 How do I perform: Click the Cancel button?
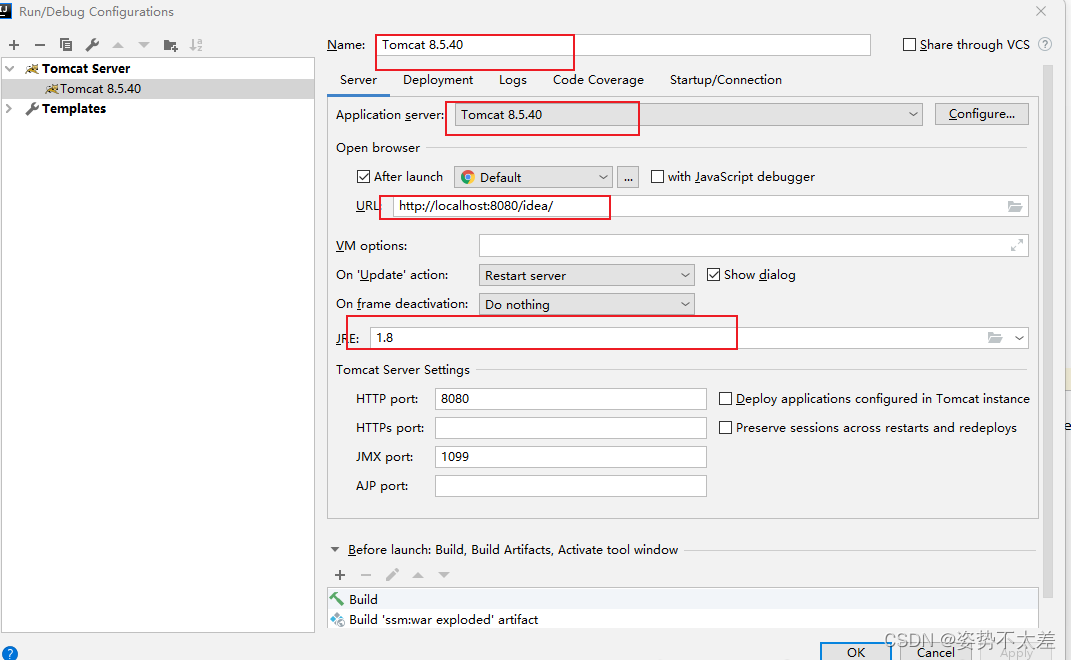point(935,652)
